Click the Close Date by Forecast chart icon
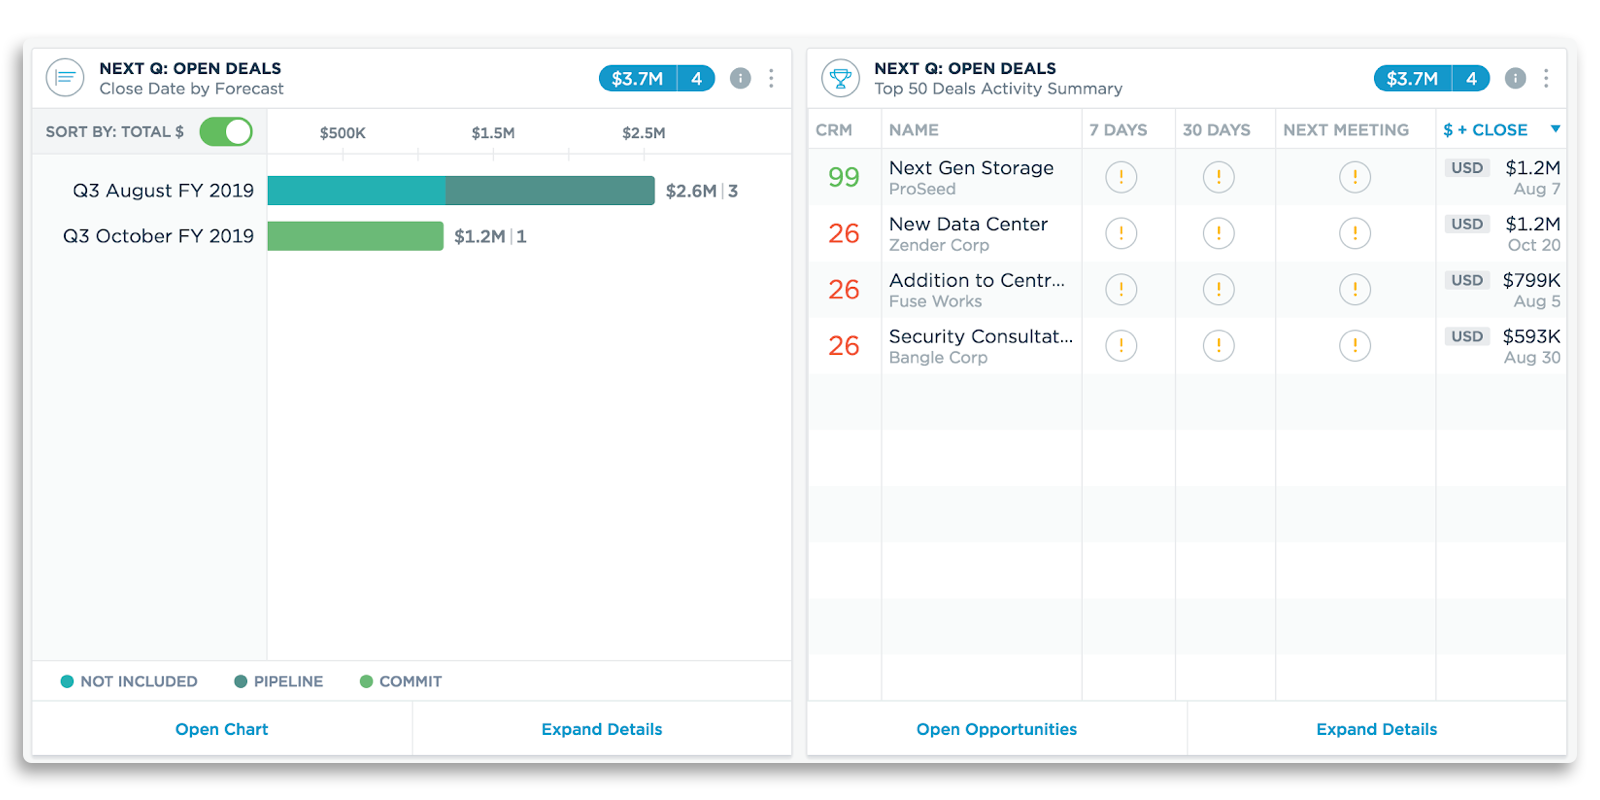 click(65, 78)
